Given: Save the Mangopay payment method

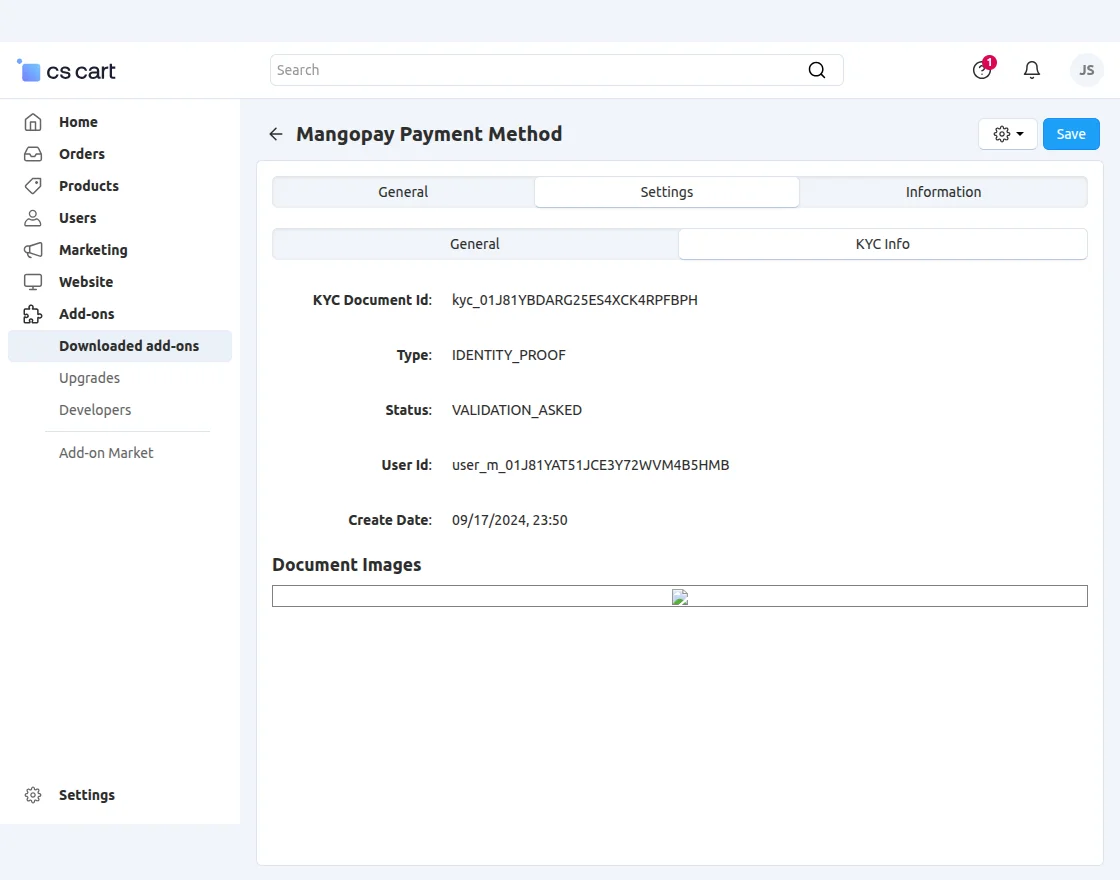Looking at the screenshot, I should tap(1071, 134).
